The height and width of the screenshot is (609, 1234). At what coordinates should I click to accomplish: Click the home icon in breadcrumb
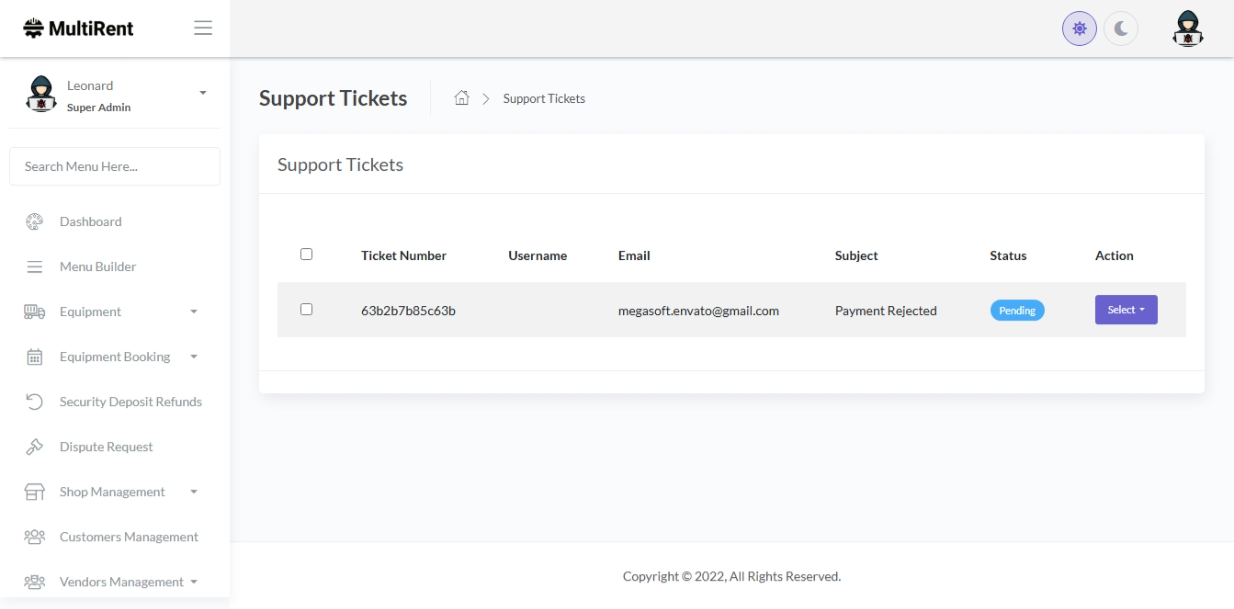pos(462,98)
